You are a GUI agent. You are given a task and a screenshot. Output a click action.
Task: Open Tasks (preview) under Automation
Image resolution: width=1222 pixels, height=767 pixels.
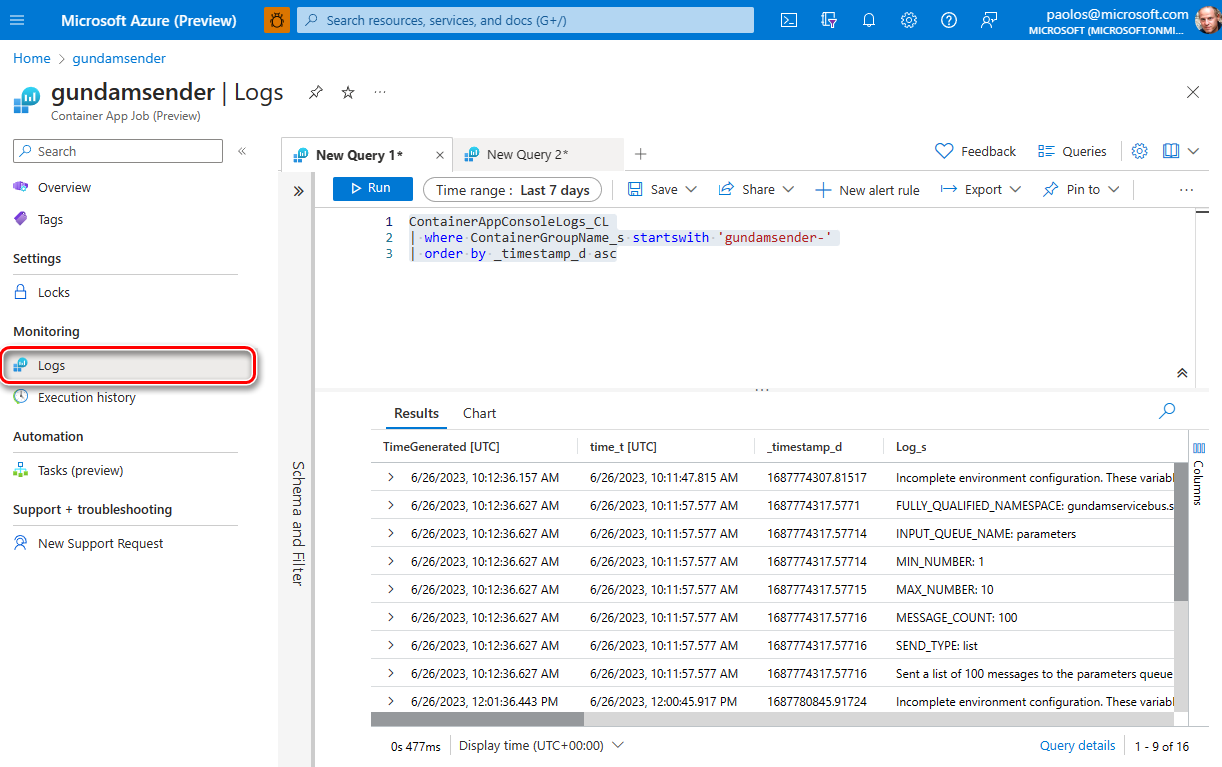point(80,470)
